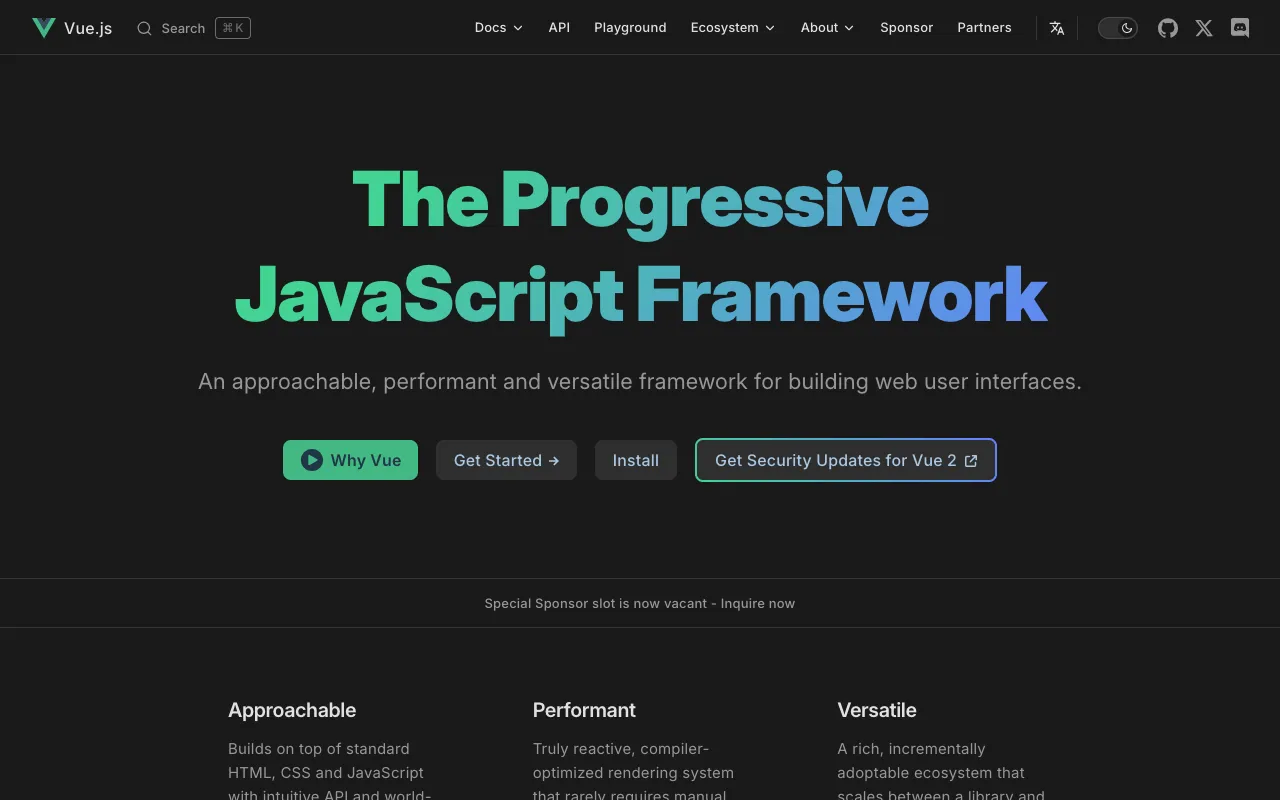1280x800 pixels.
Task: Click inside the Search input field
Action: [185, 28]
